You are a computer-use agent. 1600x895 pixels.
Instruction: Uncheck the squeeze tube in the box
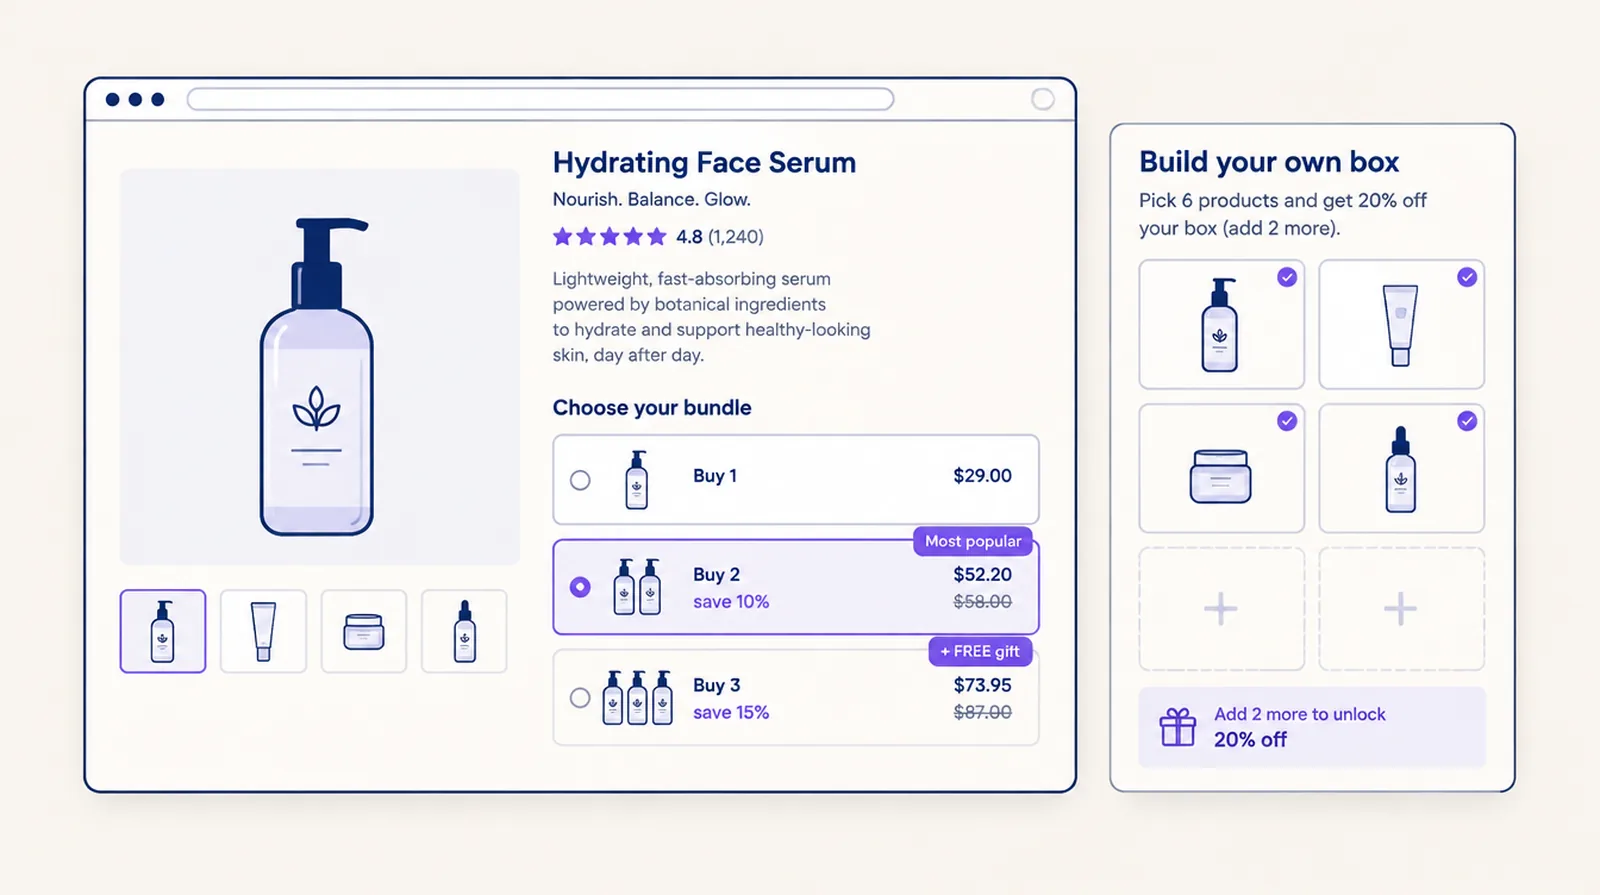(x=1467, y=277)
